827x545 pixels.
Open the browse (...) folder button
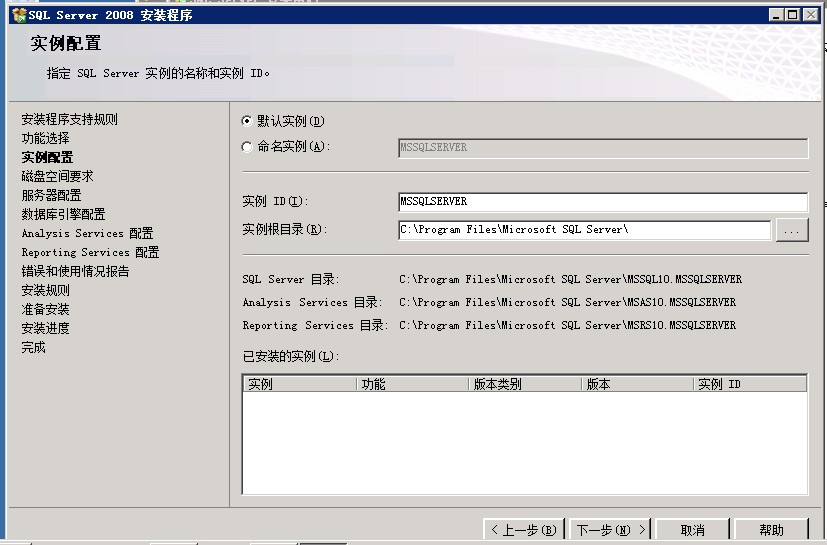pyautogui.click(x=791, y=230)
